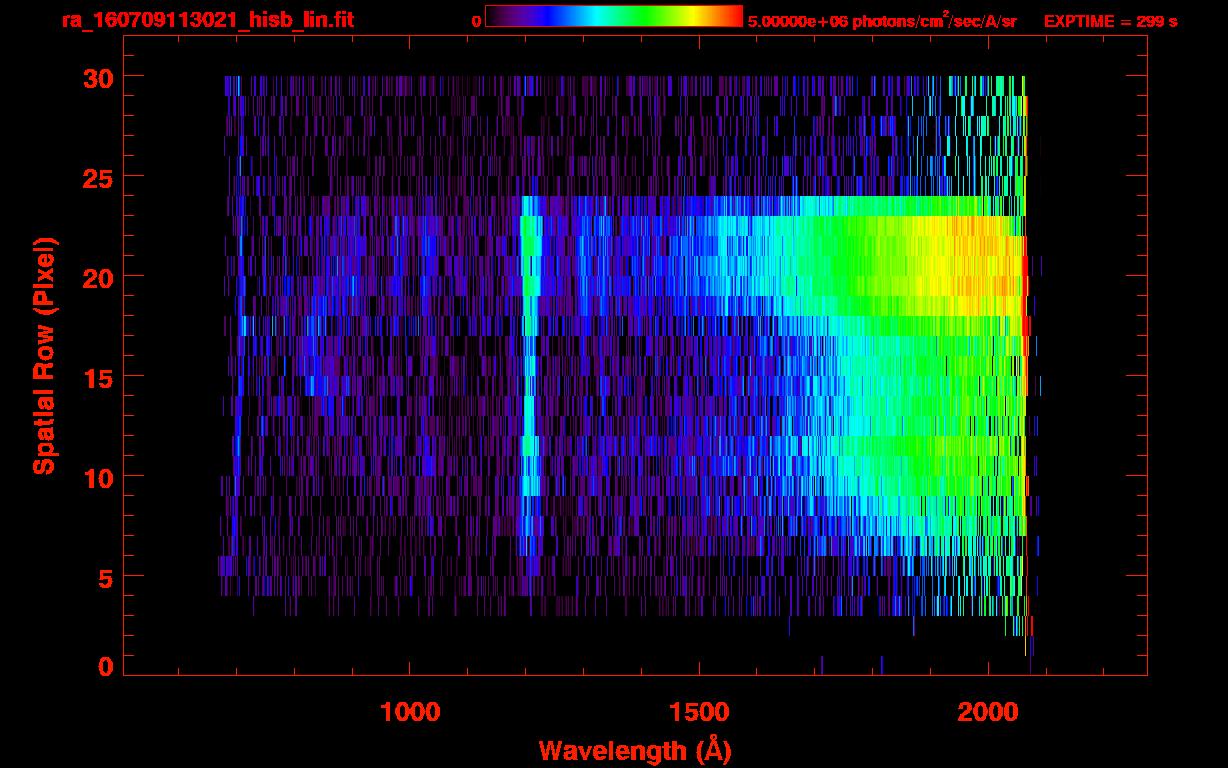Click the 5.00000e+06 photons colorbar maximum label

coord(882,21)
